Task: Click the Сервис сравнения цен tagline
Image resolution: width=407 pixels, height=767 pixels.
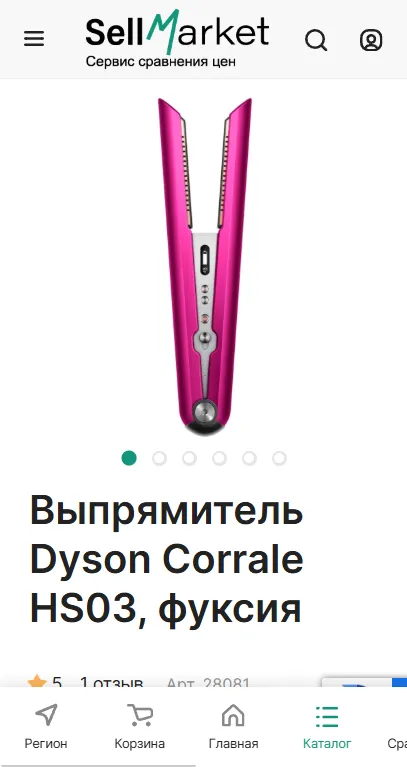Action: click(x=161, y=62)
